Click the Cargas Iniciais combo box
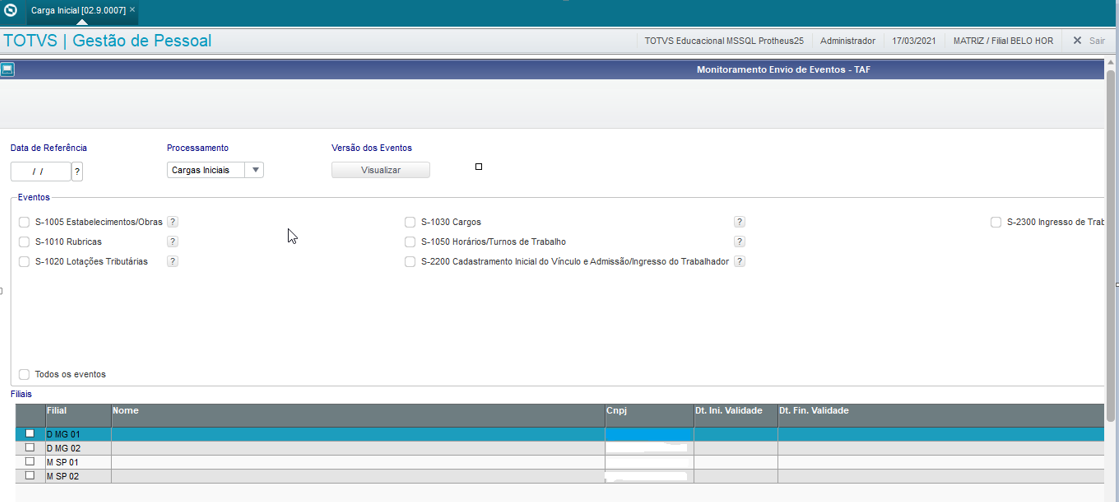The image size is (1119, 502). tap(216, 171)
